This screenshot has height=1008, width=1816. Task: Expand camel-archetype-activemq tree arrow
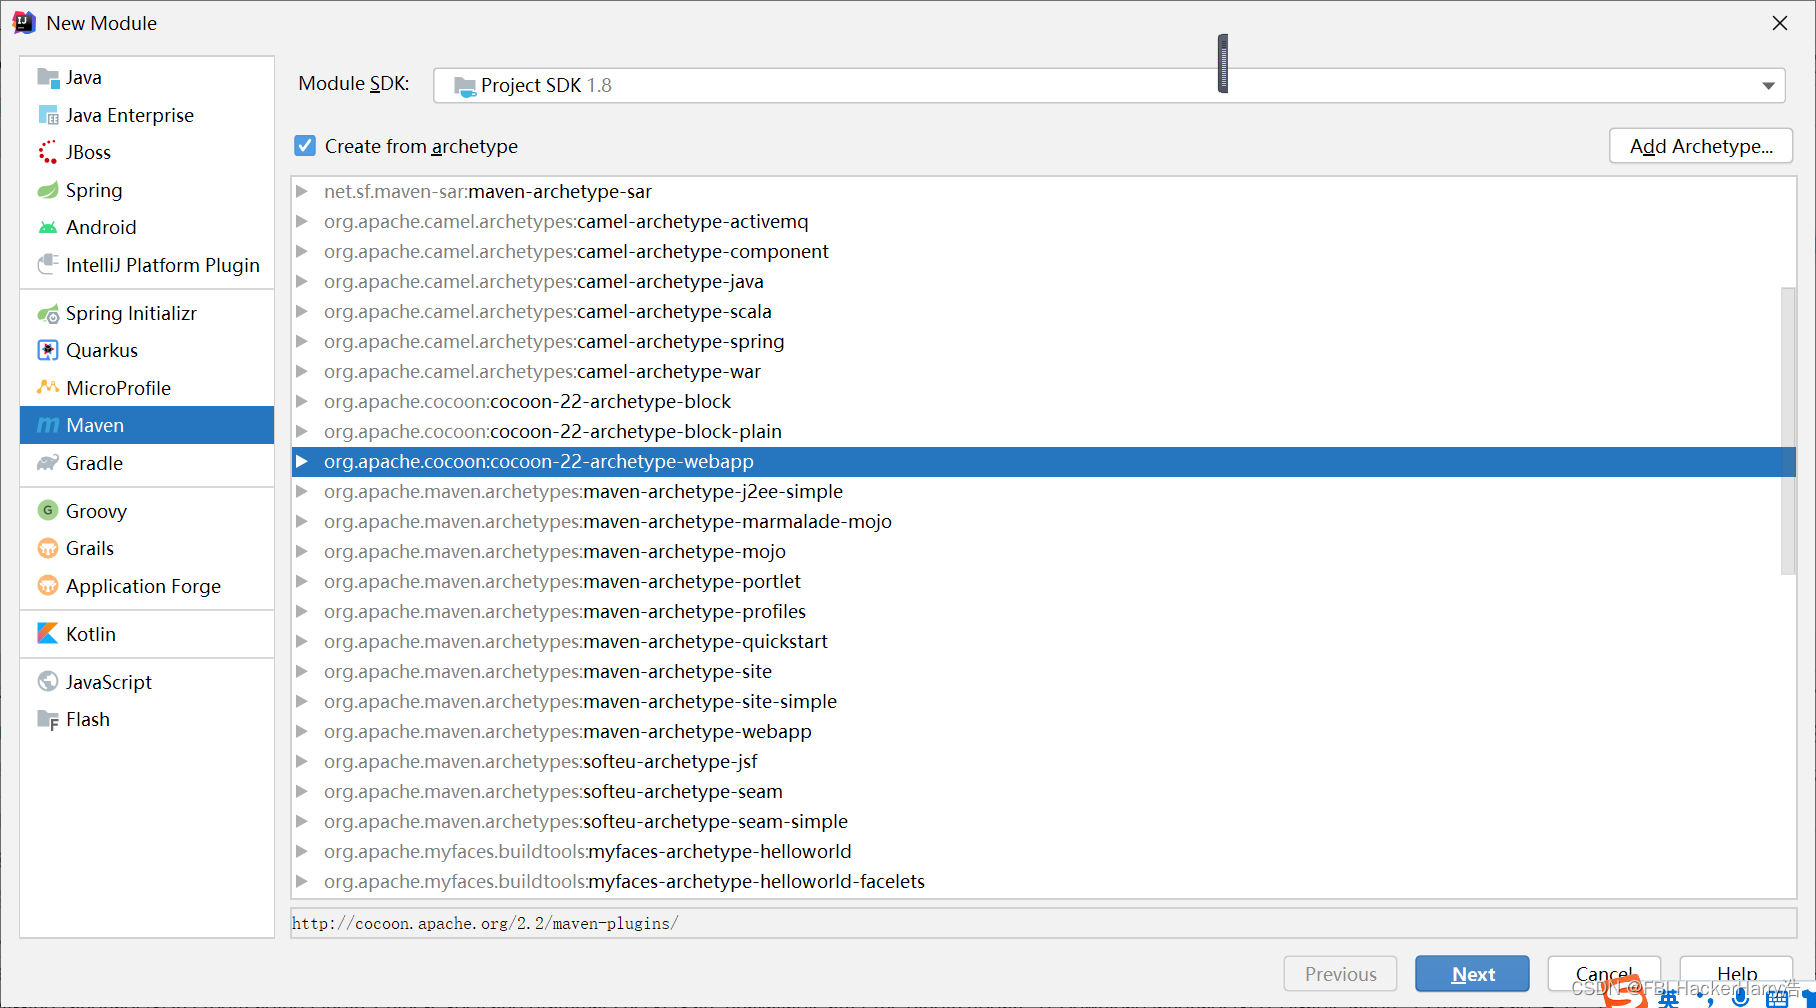pos(301,221)
